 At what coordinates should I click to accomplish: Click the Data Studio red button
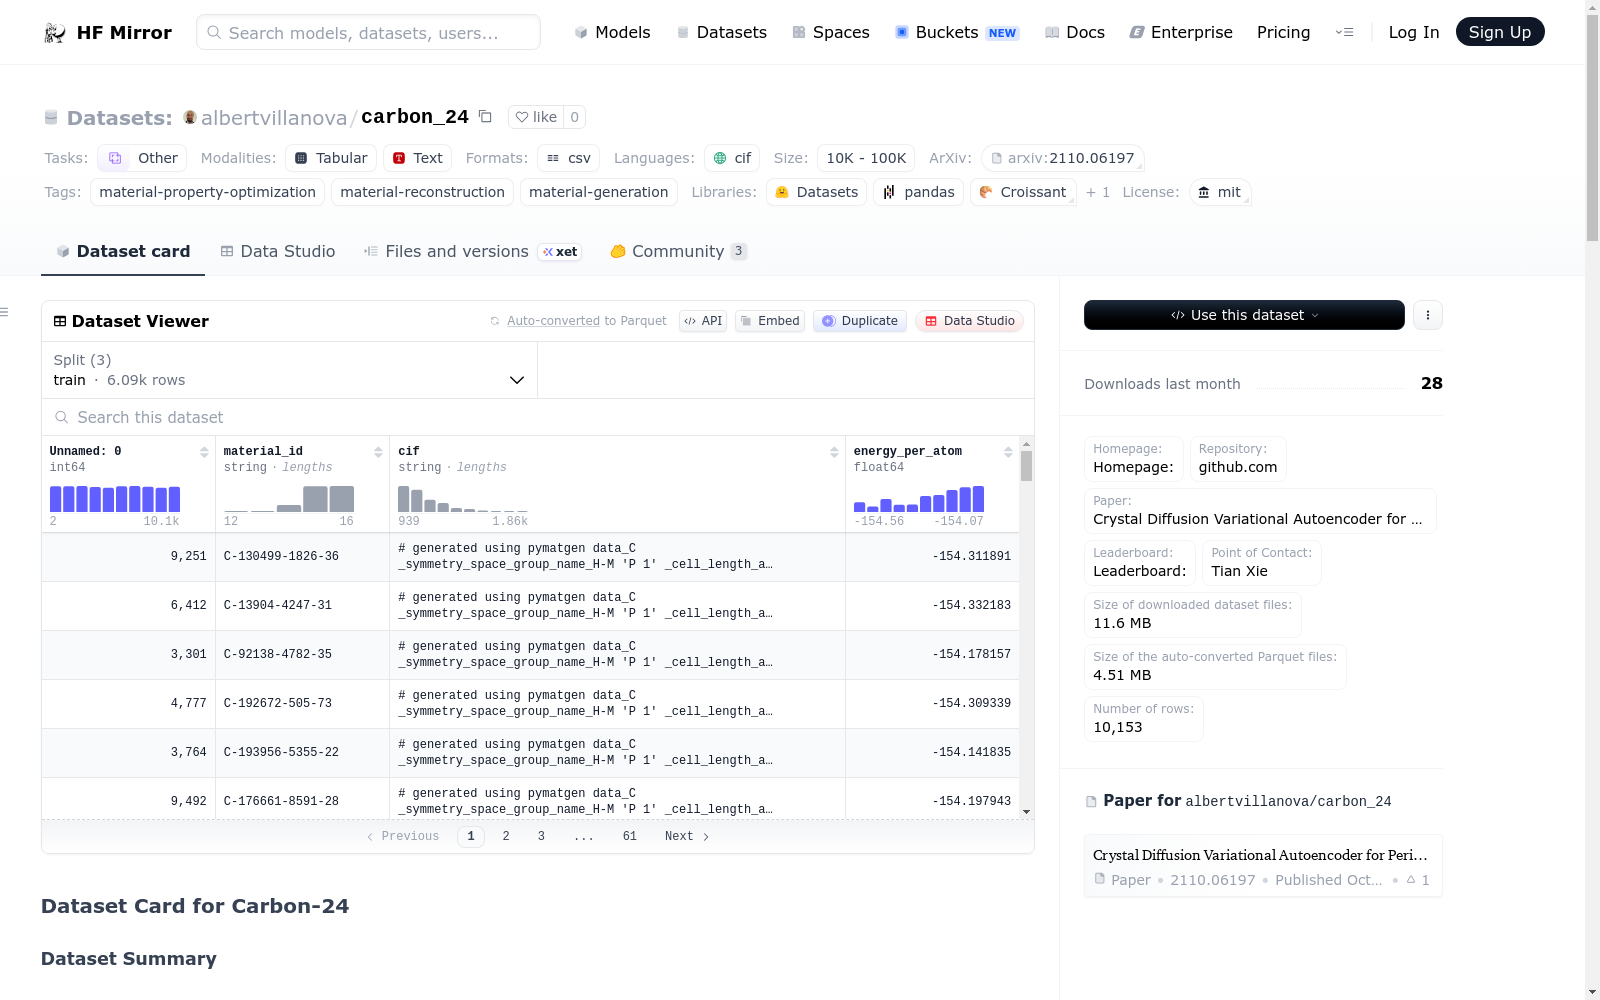point(969,321)
